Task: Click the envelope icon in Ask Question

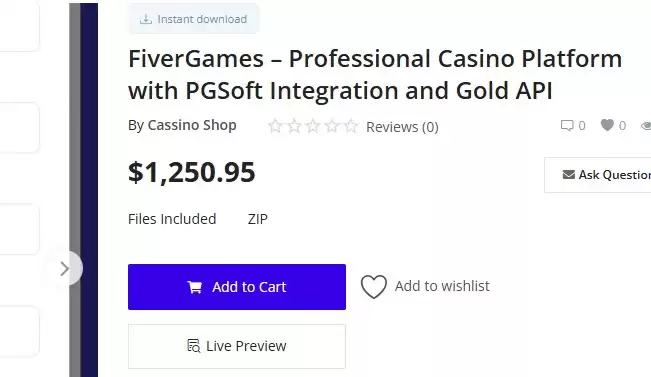Action: (x=568, y=174)
